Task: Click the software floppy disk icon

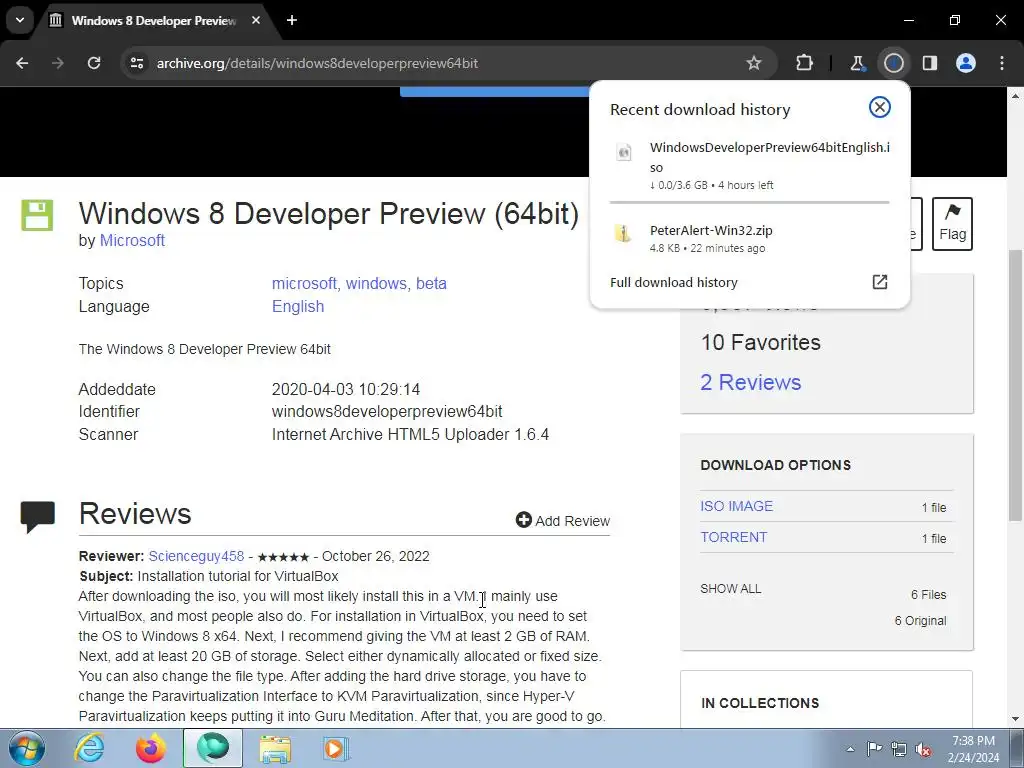Action: pos(37,216)
